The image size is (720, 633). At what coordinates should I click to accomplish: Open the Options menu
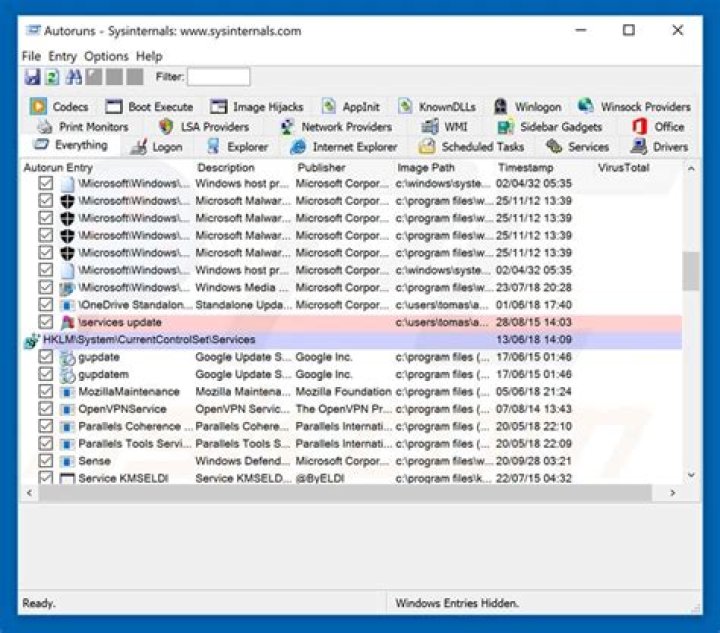pyautogui.click(x=106, y=56)
